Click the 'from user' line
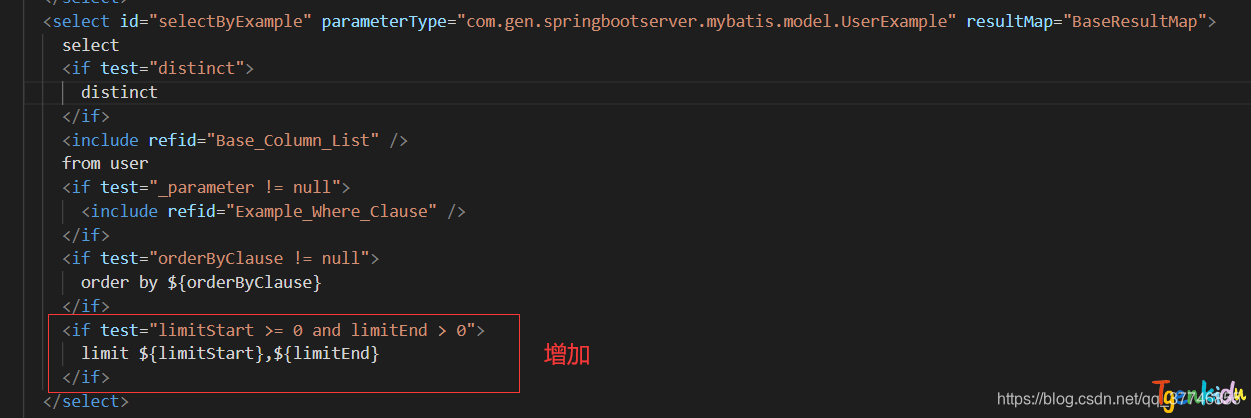This screenshot has height=418, width=1251. click(105, 163)
